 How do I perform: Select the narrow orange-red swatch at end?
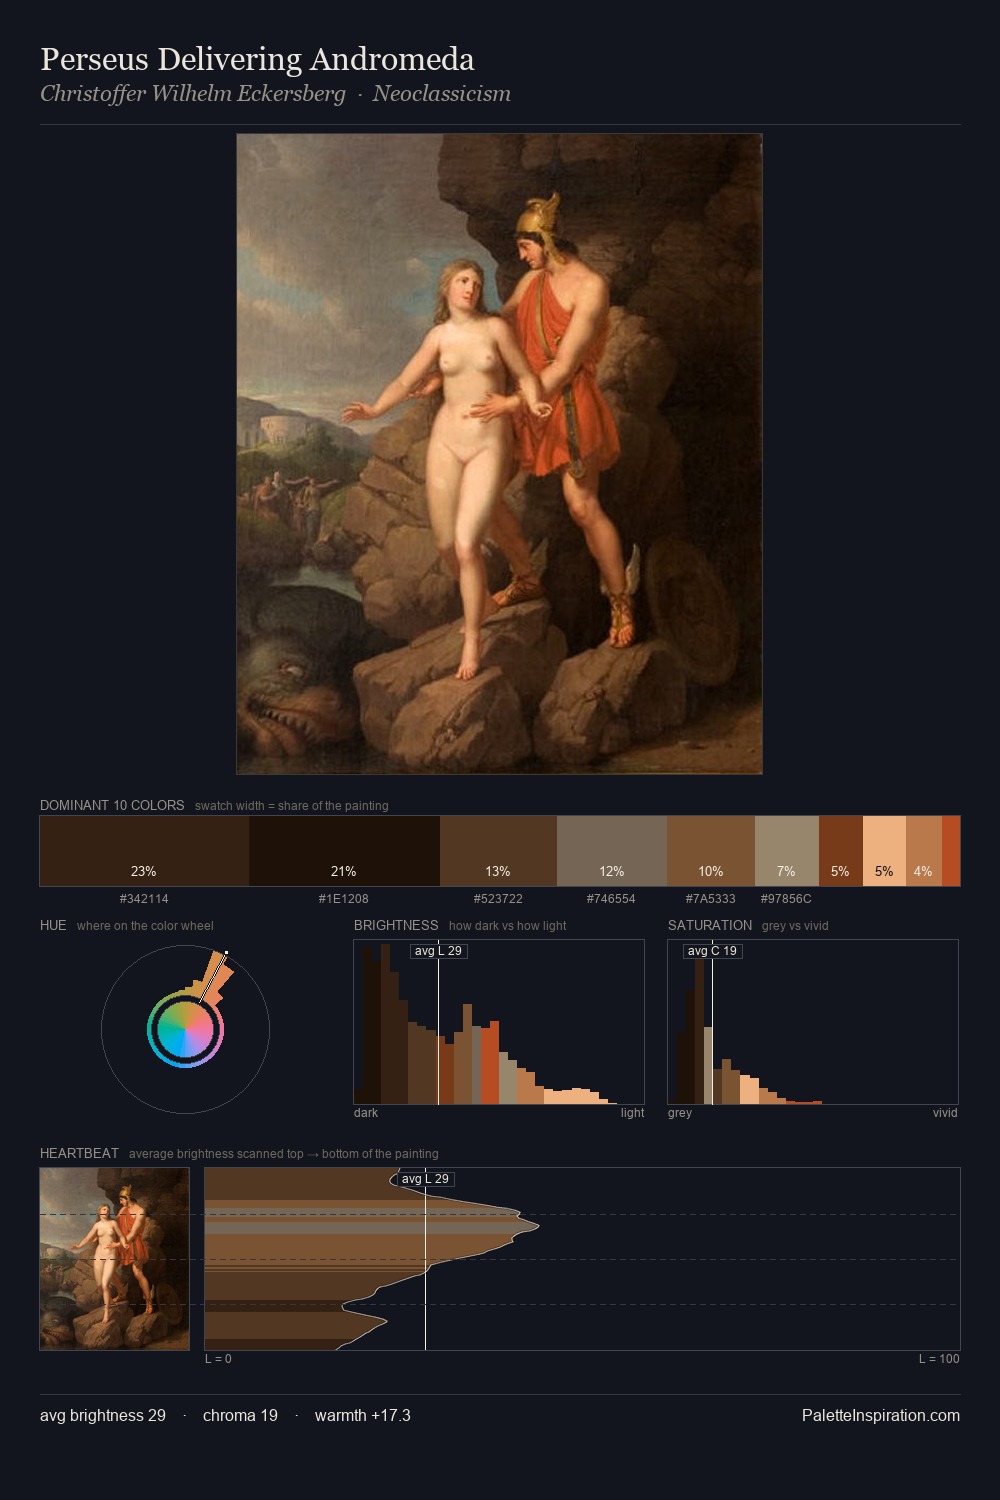(951, 851)
